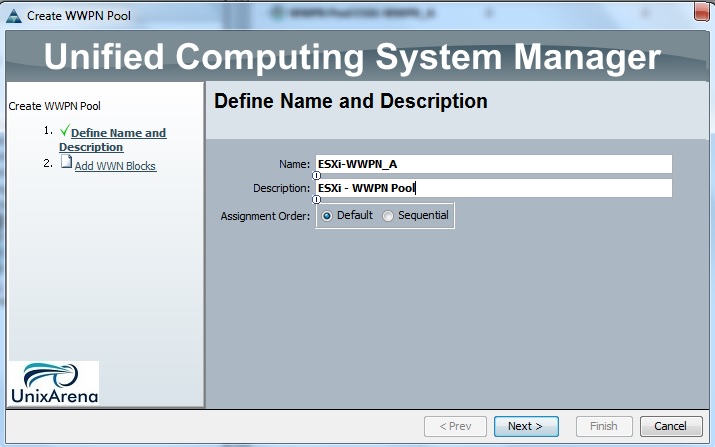
Task: Click the green checkmark beside Define Name
Action: pyautogui.click(x=65, y=130)
